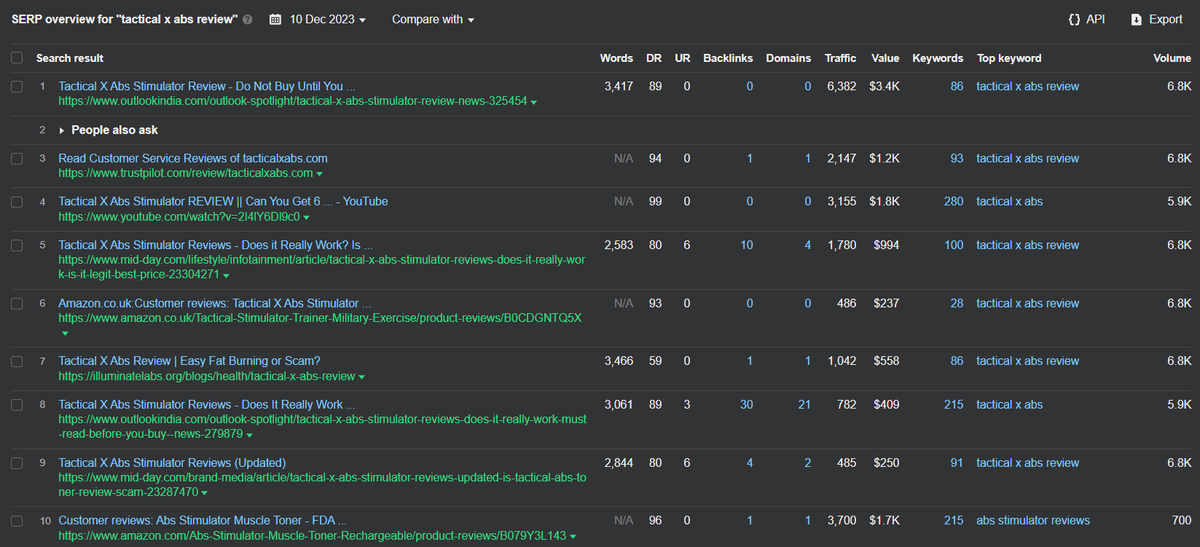Click the UR column header
This screenshot has height=547, width=1200.
coord(683,58)
